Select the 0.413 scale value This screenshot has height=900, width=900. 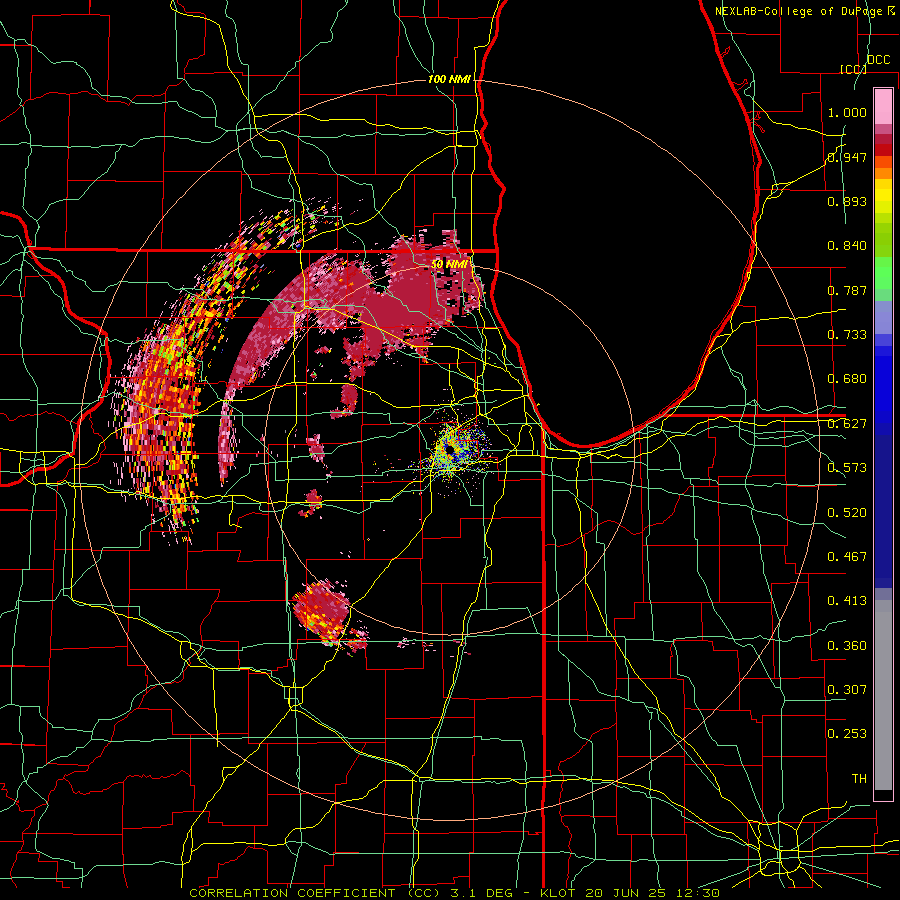[x=847, y=601]
